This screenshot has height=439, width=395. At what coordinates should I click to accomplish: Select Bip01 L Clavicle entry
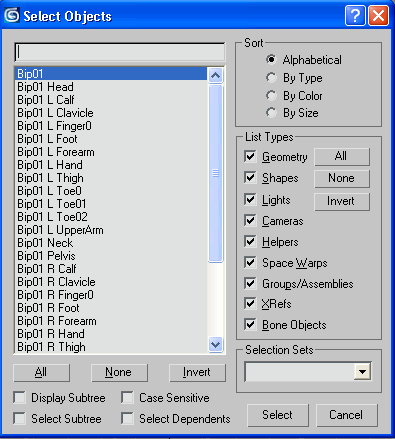point(111,113)
